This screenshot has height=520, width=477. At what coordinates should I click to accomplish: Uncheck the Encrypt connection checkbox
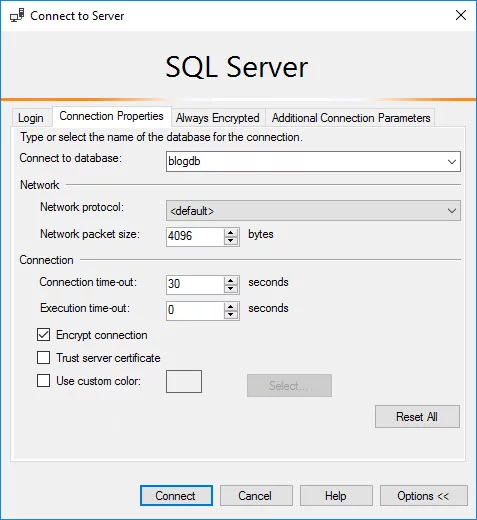pos(44,335)
